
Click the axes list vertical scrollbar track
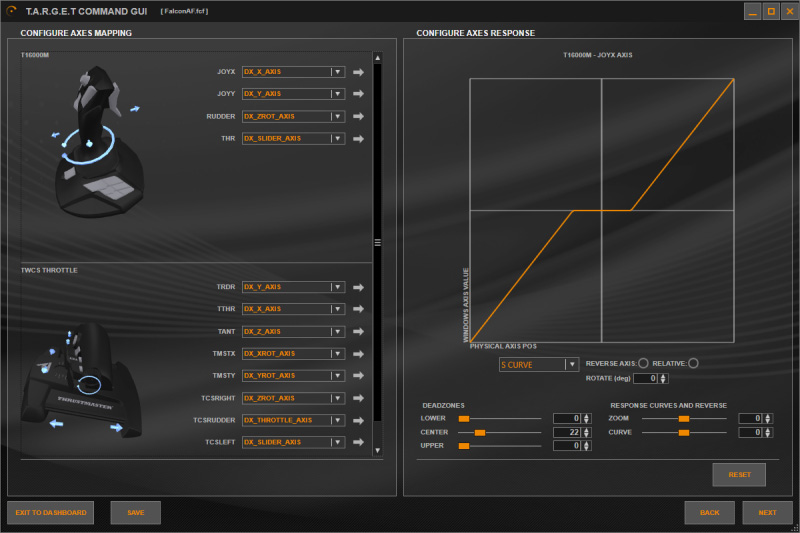click(x=378, y=242)
